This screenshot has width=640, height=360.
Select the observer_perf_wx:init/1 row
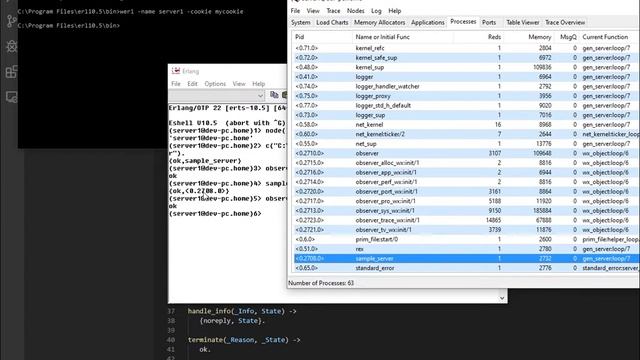click(466, 182)
